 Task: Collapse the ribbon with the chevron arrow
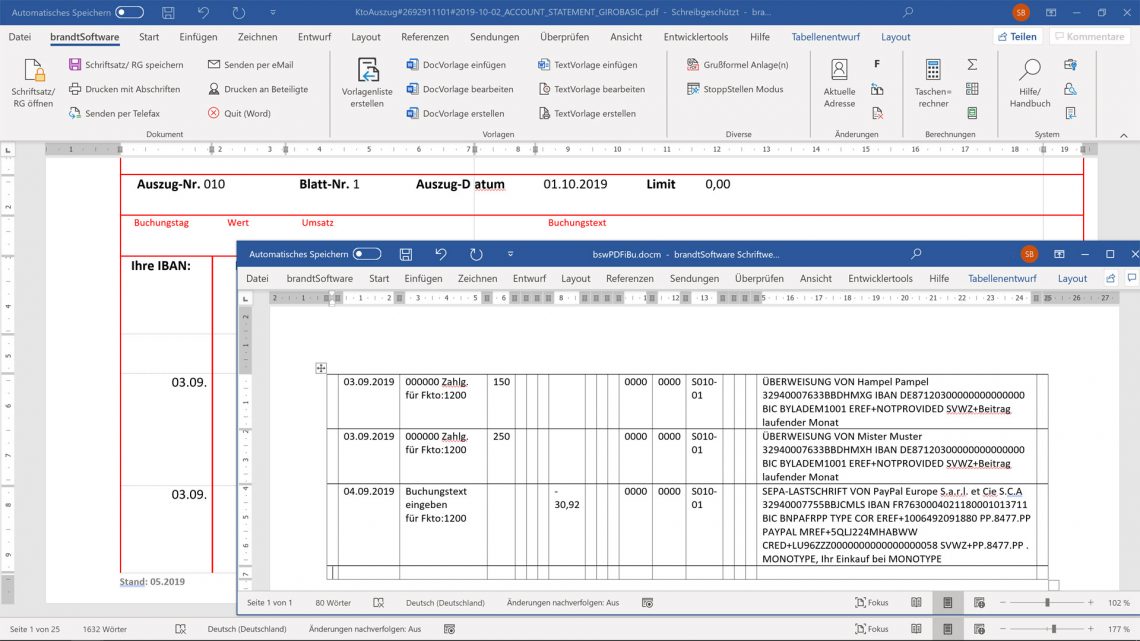[1124, 135]
